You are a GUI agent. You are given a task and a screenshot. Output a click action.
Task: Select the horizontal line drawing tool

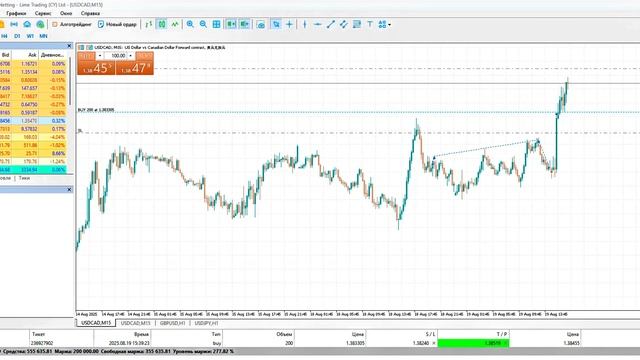[x=318, y=24]
